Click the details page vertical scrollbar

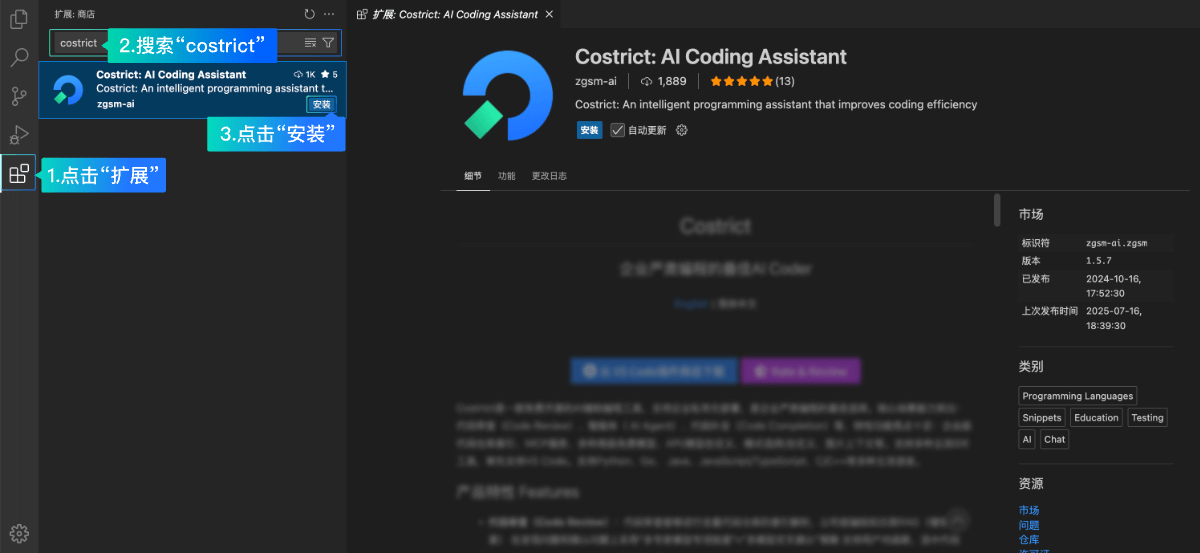pos(996,211)
